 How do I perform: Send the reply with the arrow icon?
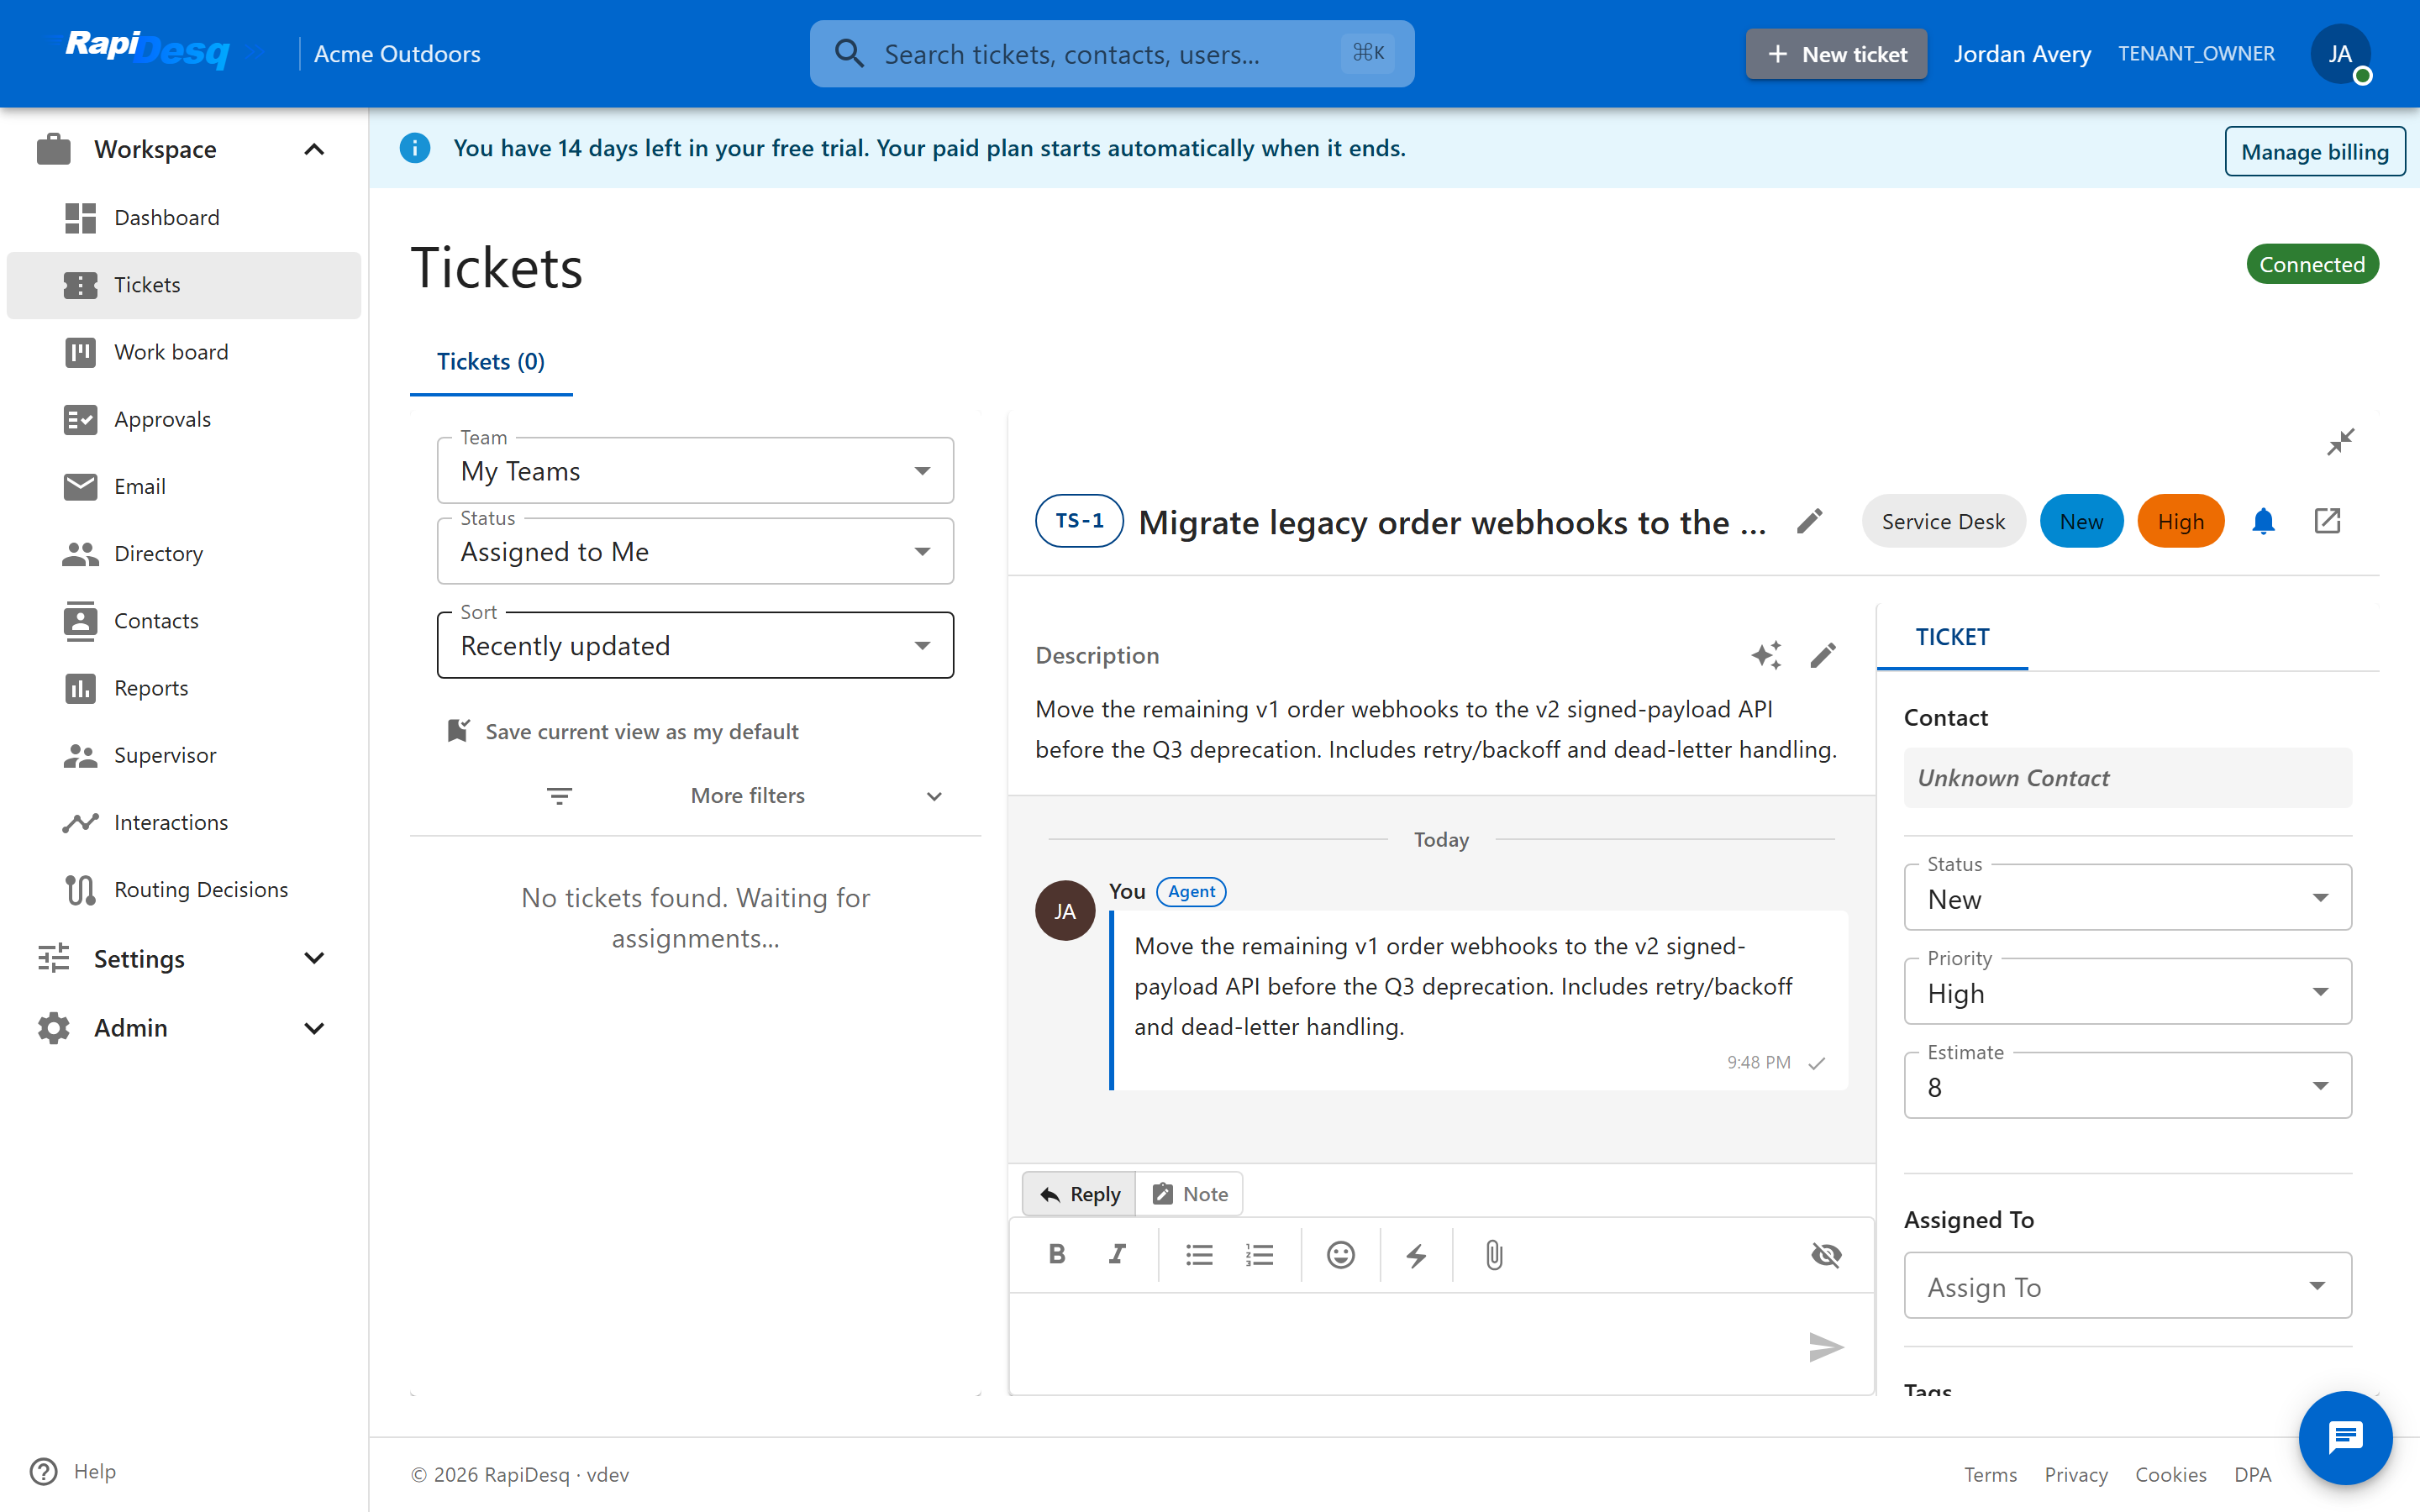[1826, 1347]
